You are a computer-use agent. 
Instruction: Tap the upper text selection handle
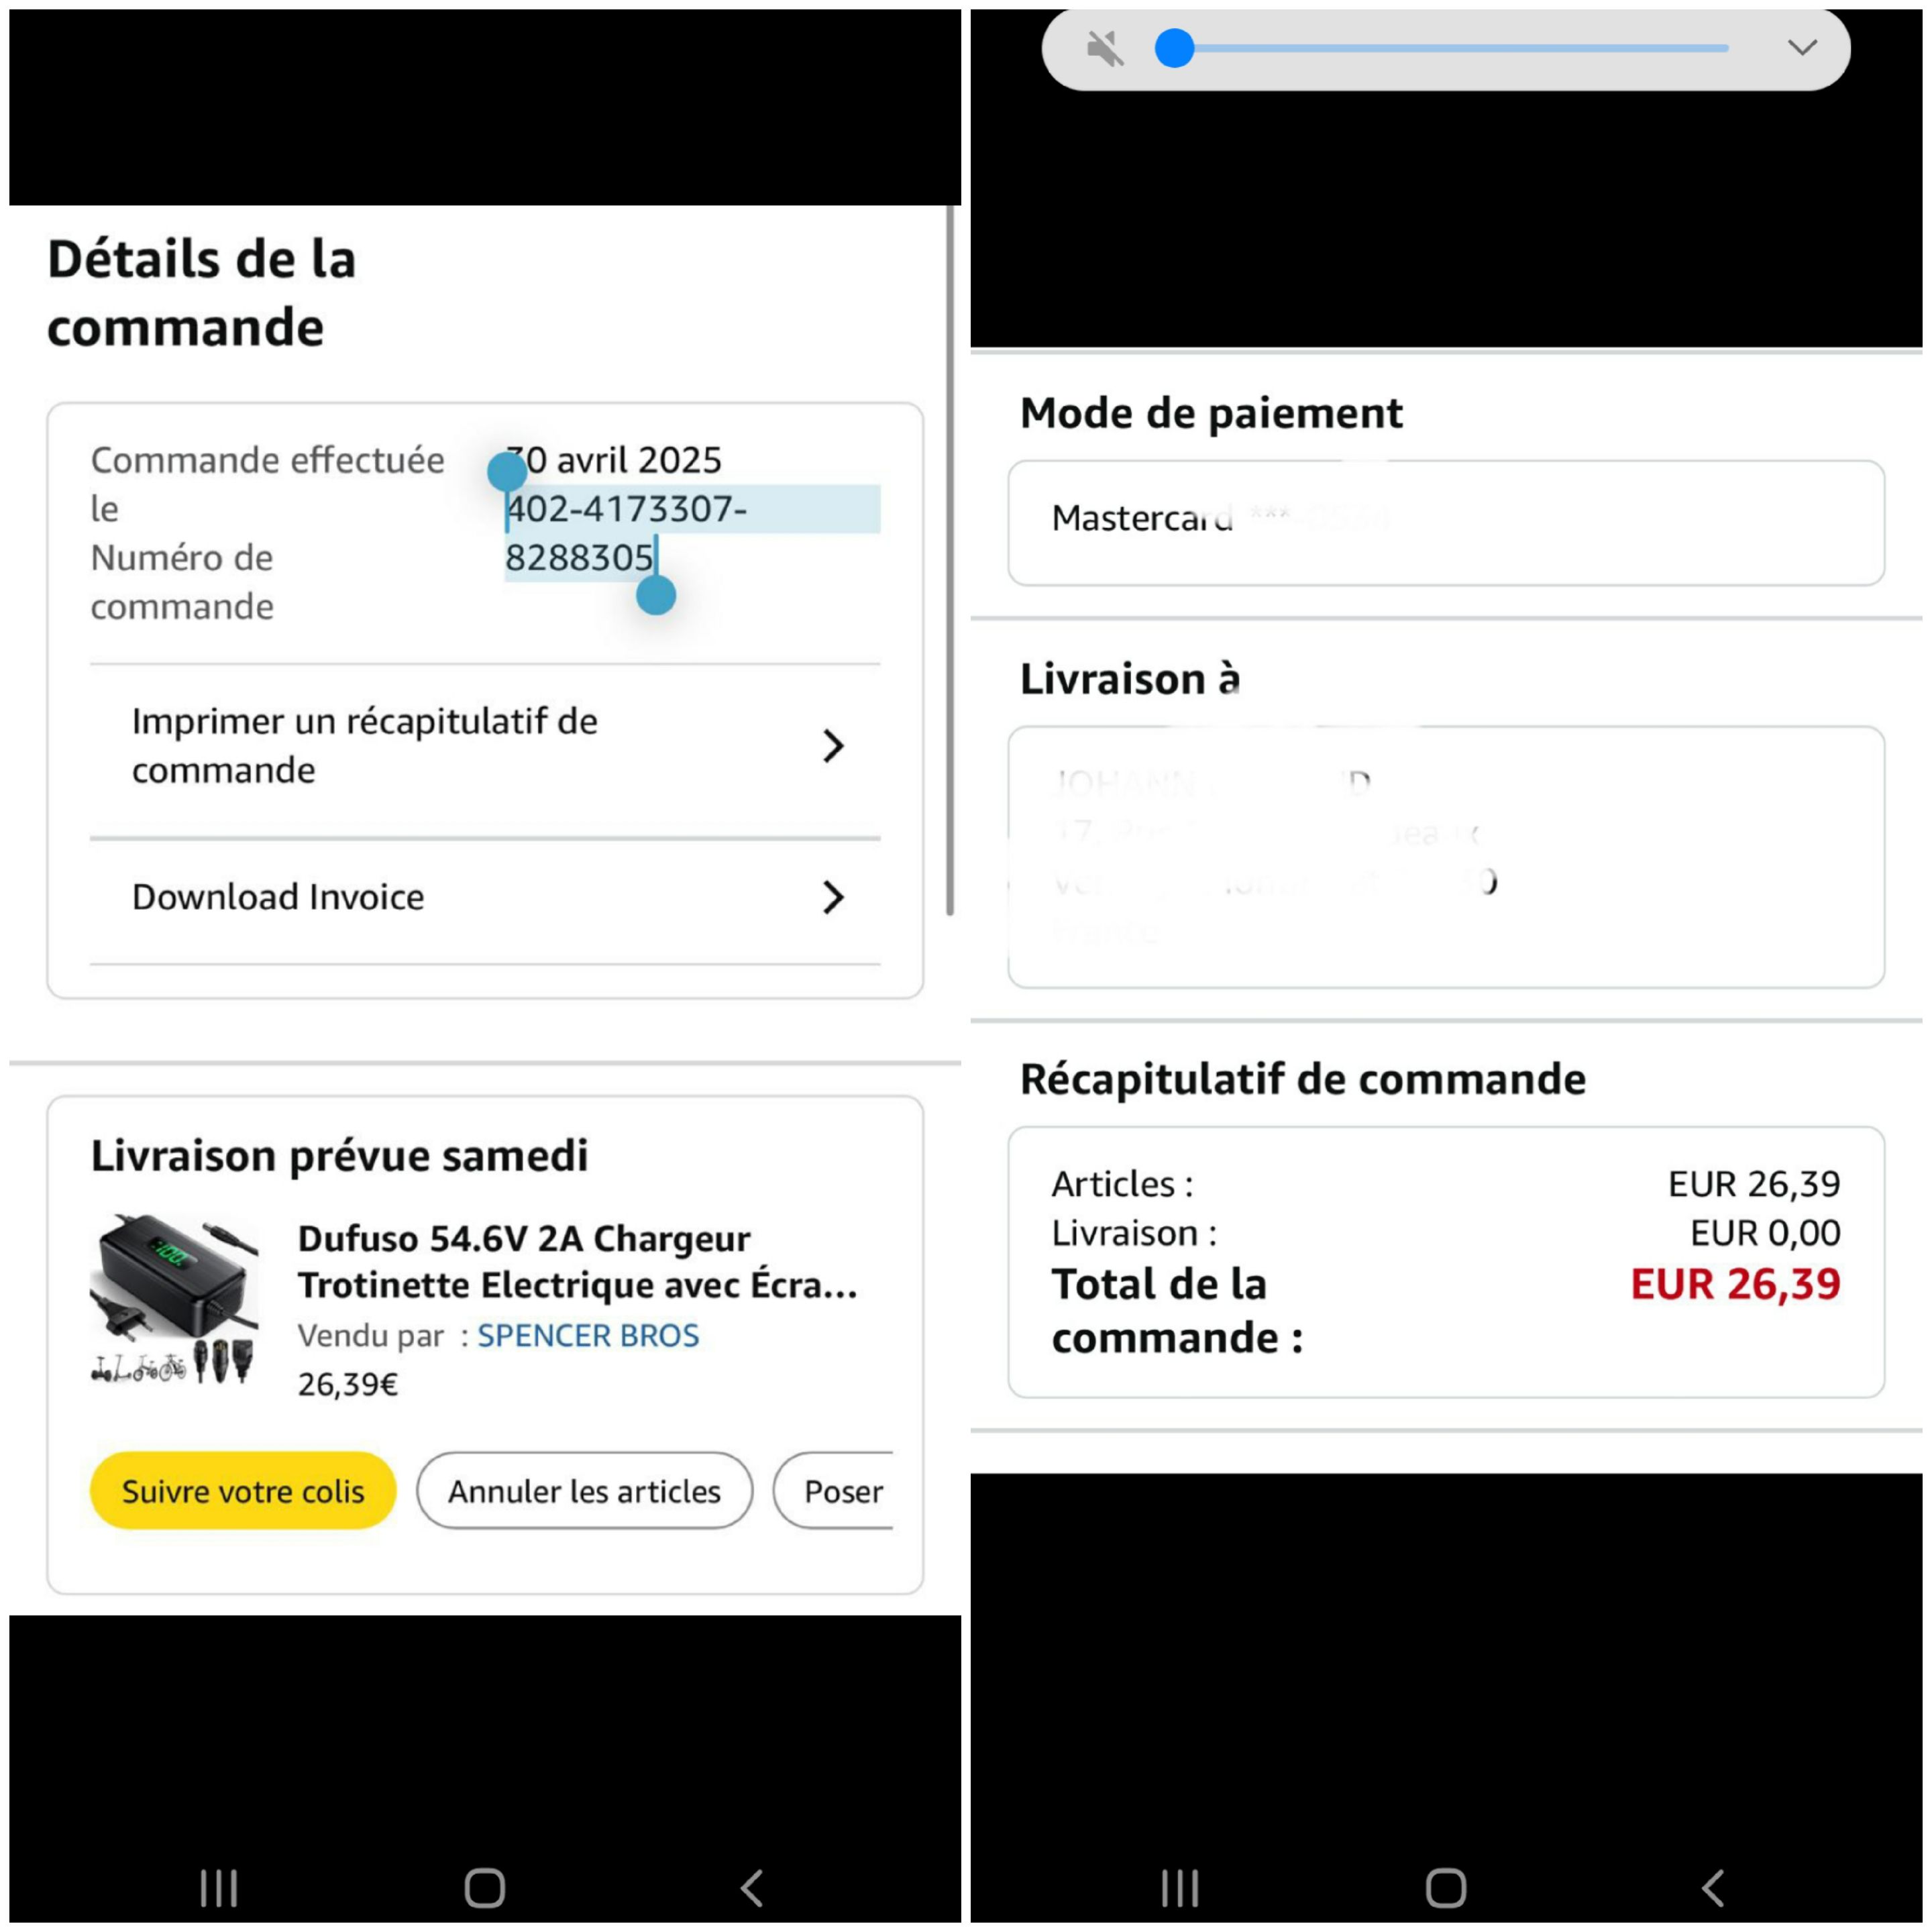click(x=507, y=471)
